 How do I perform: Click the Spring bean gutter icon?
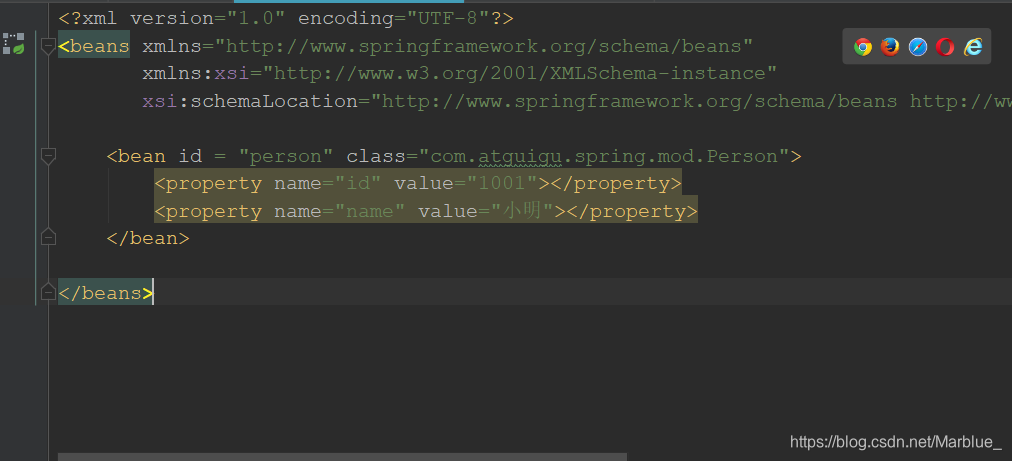(x=14, y=43)
